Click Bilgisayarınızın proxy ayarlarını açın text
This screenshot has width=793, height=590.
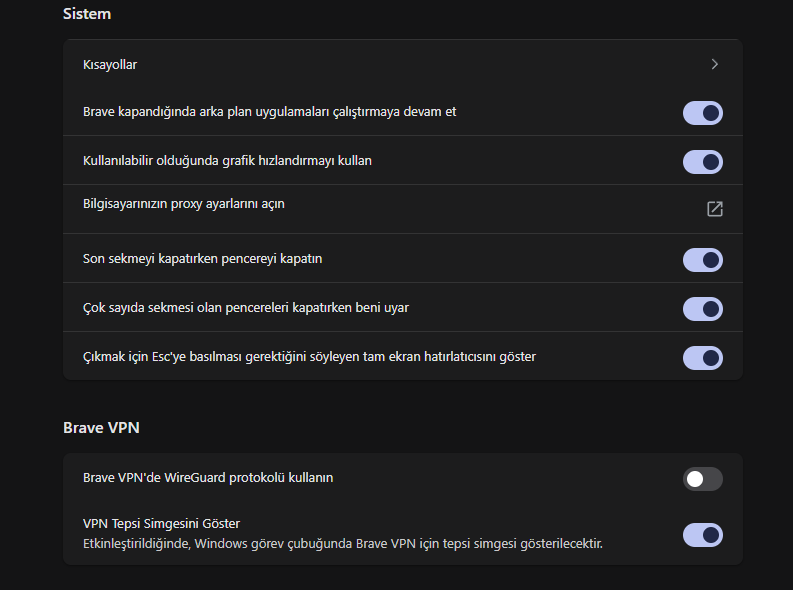tap(184, 204)
